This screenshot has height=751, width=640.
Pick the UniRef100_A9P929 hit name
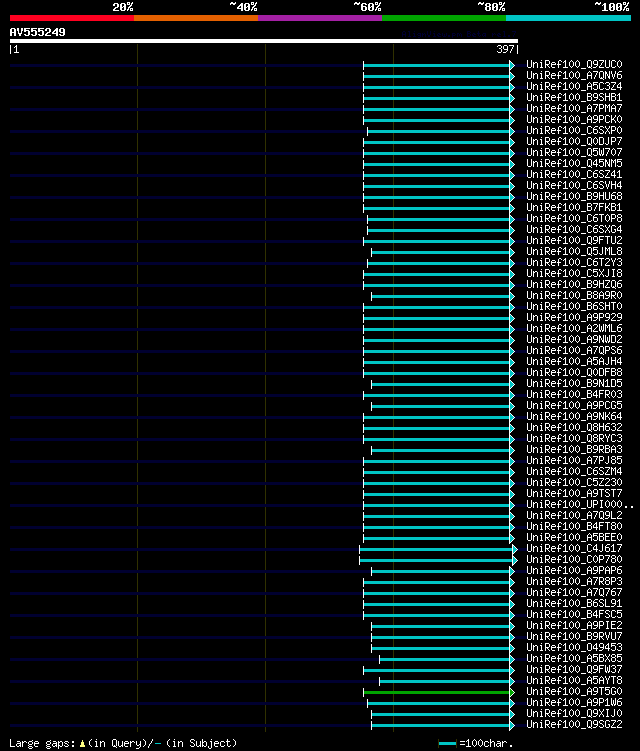pyautogui.click(x=574, y=318)
